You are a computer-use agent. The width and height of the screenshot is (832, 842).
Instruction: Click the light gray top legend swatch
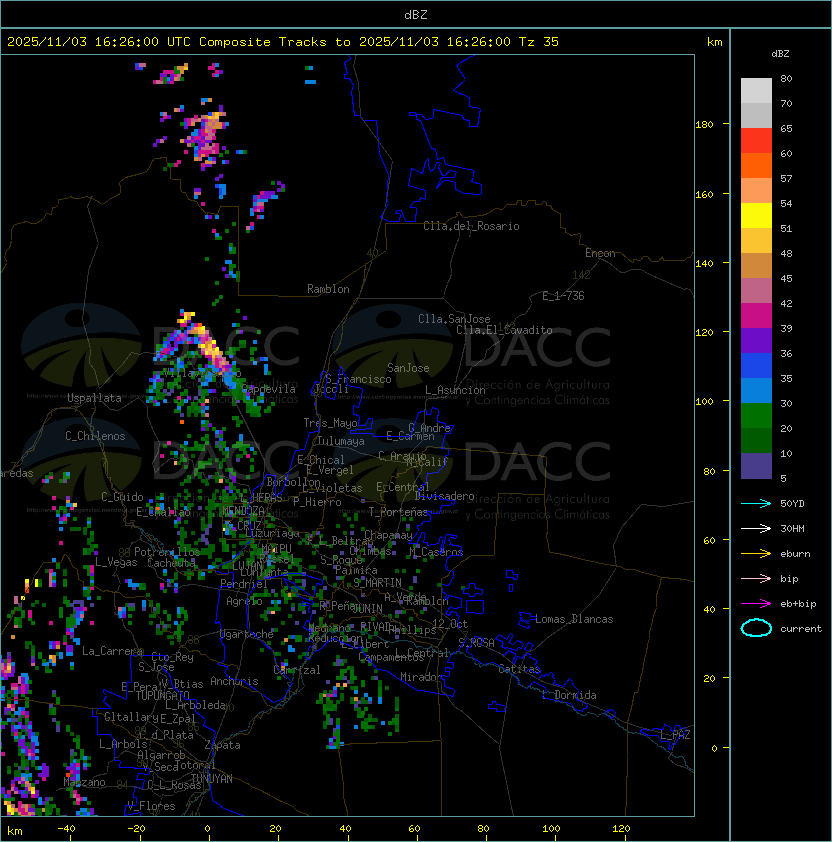(x=756, y=91)
